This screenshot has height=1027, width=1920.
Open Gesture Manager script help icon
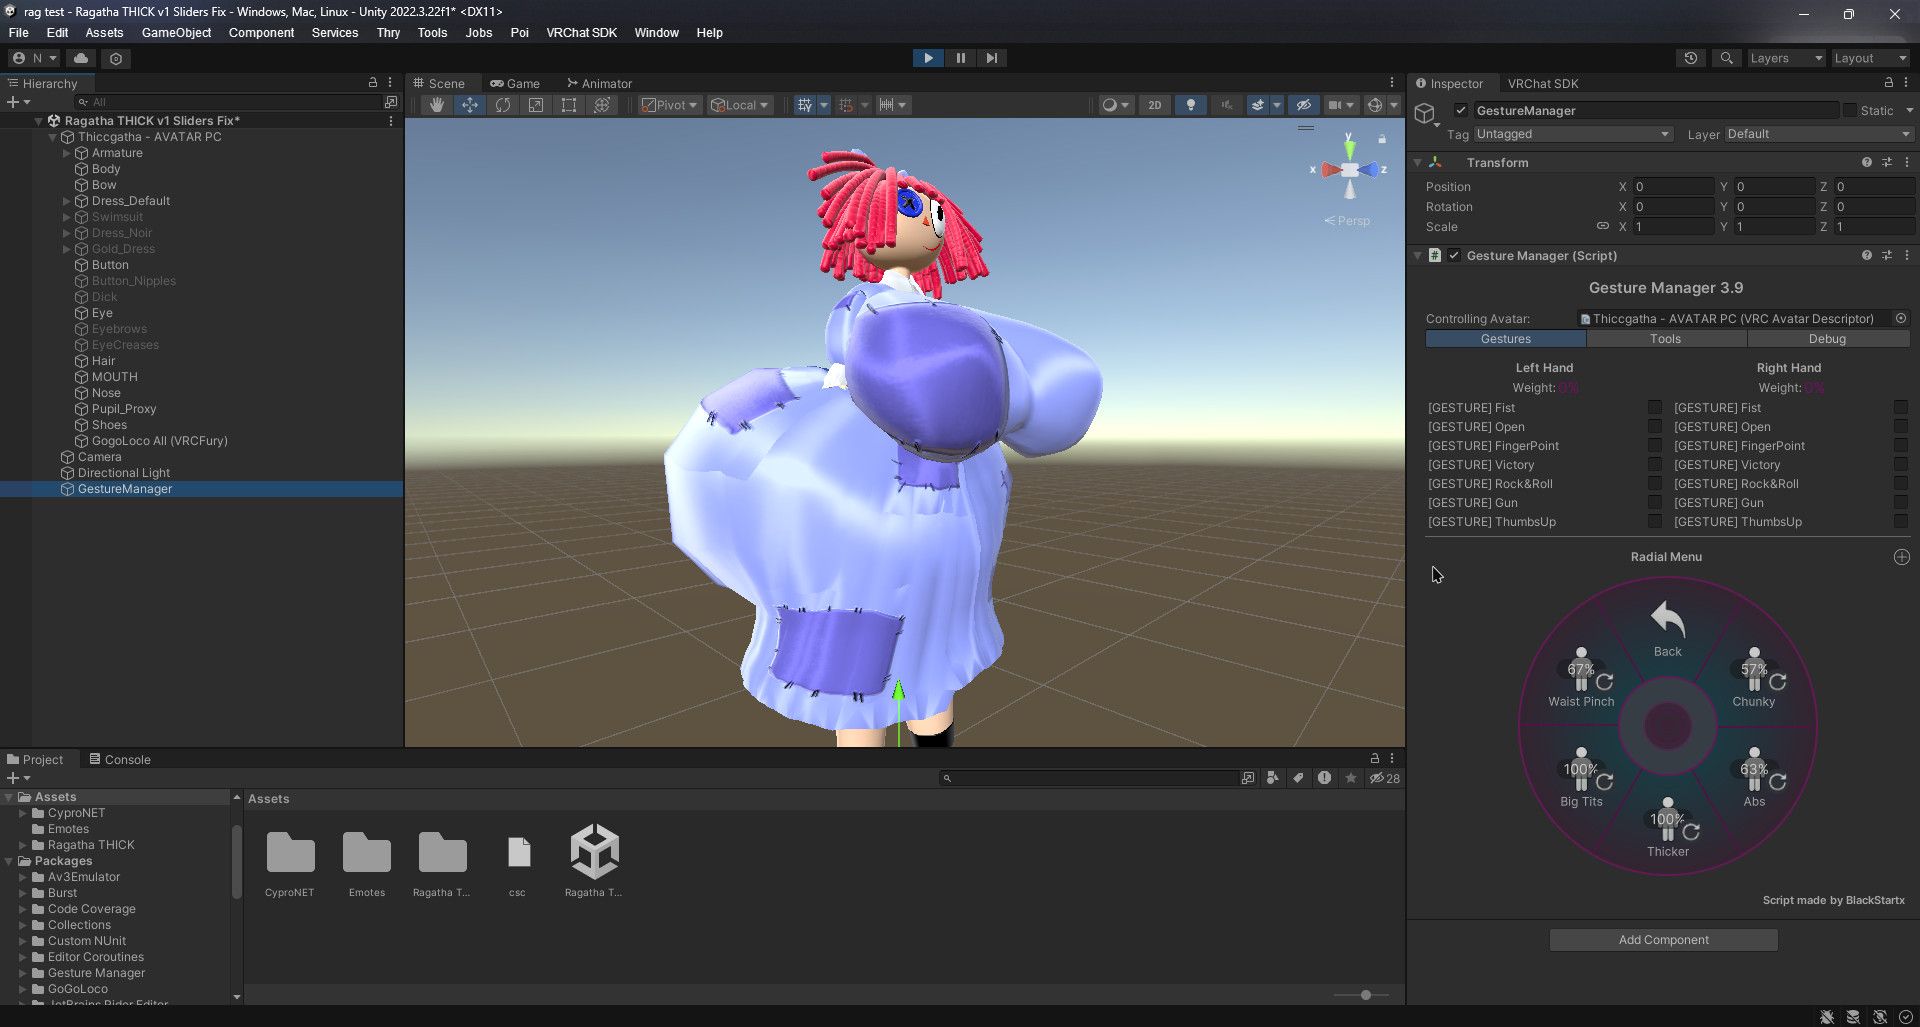pos(1866,256)
